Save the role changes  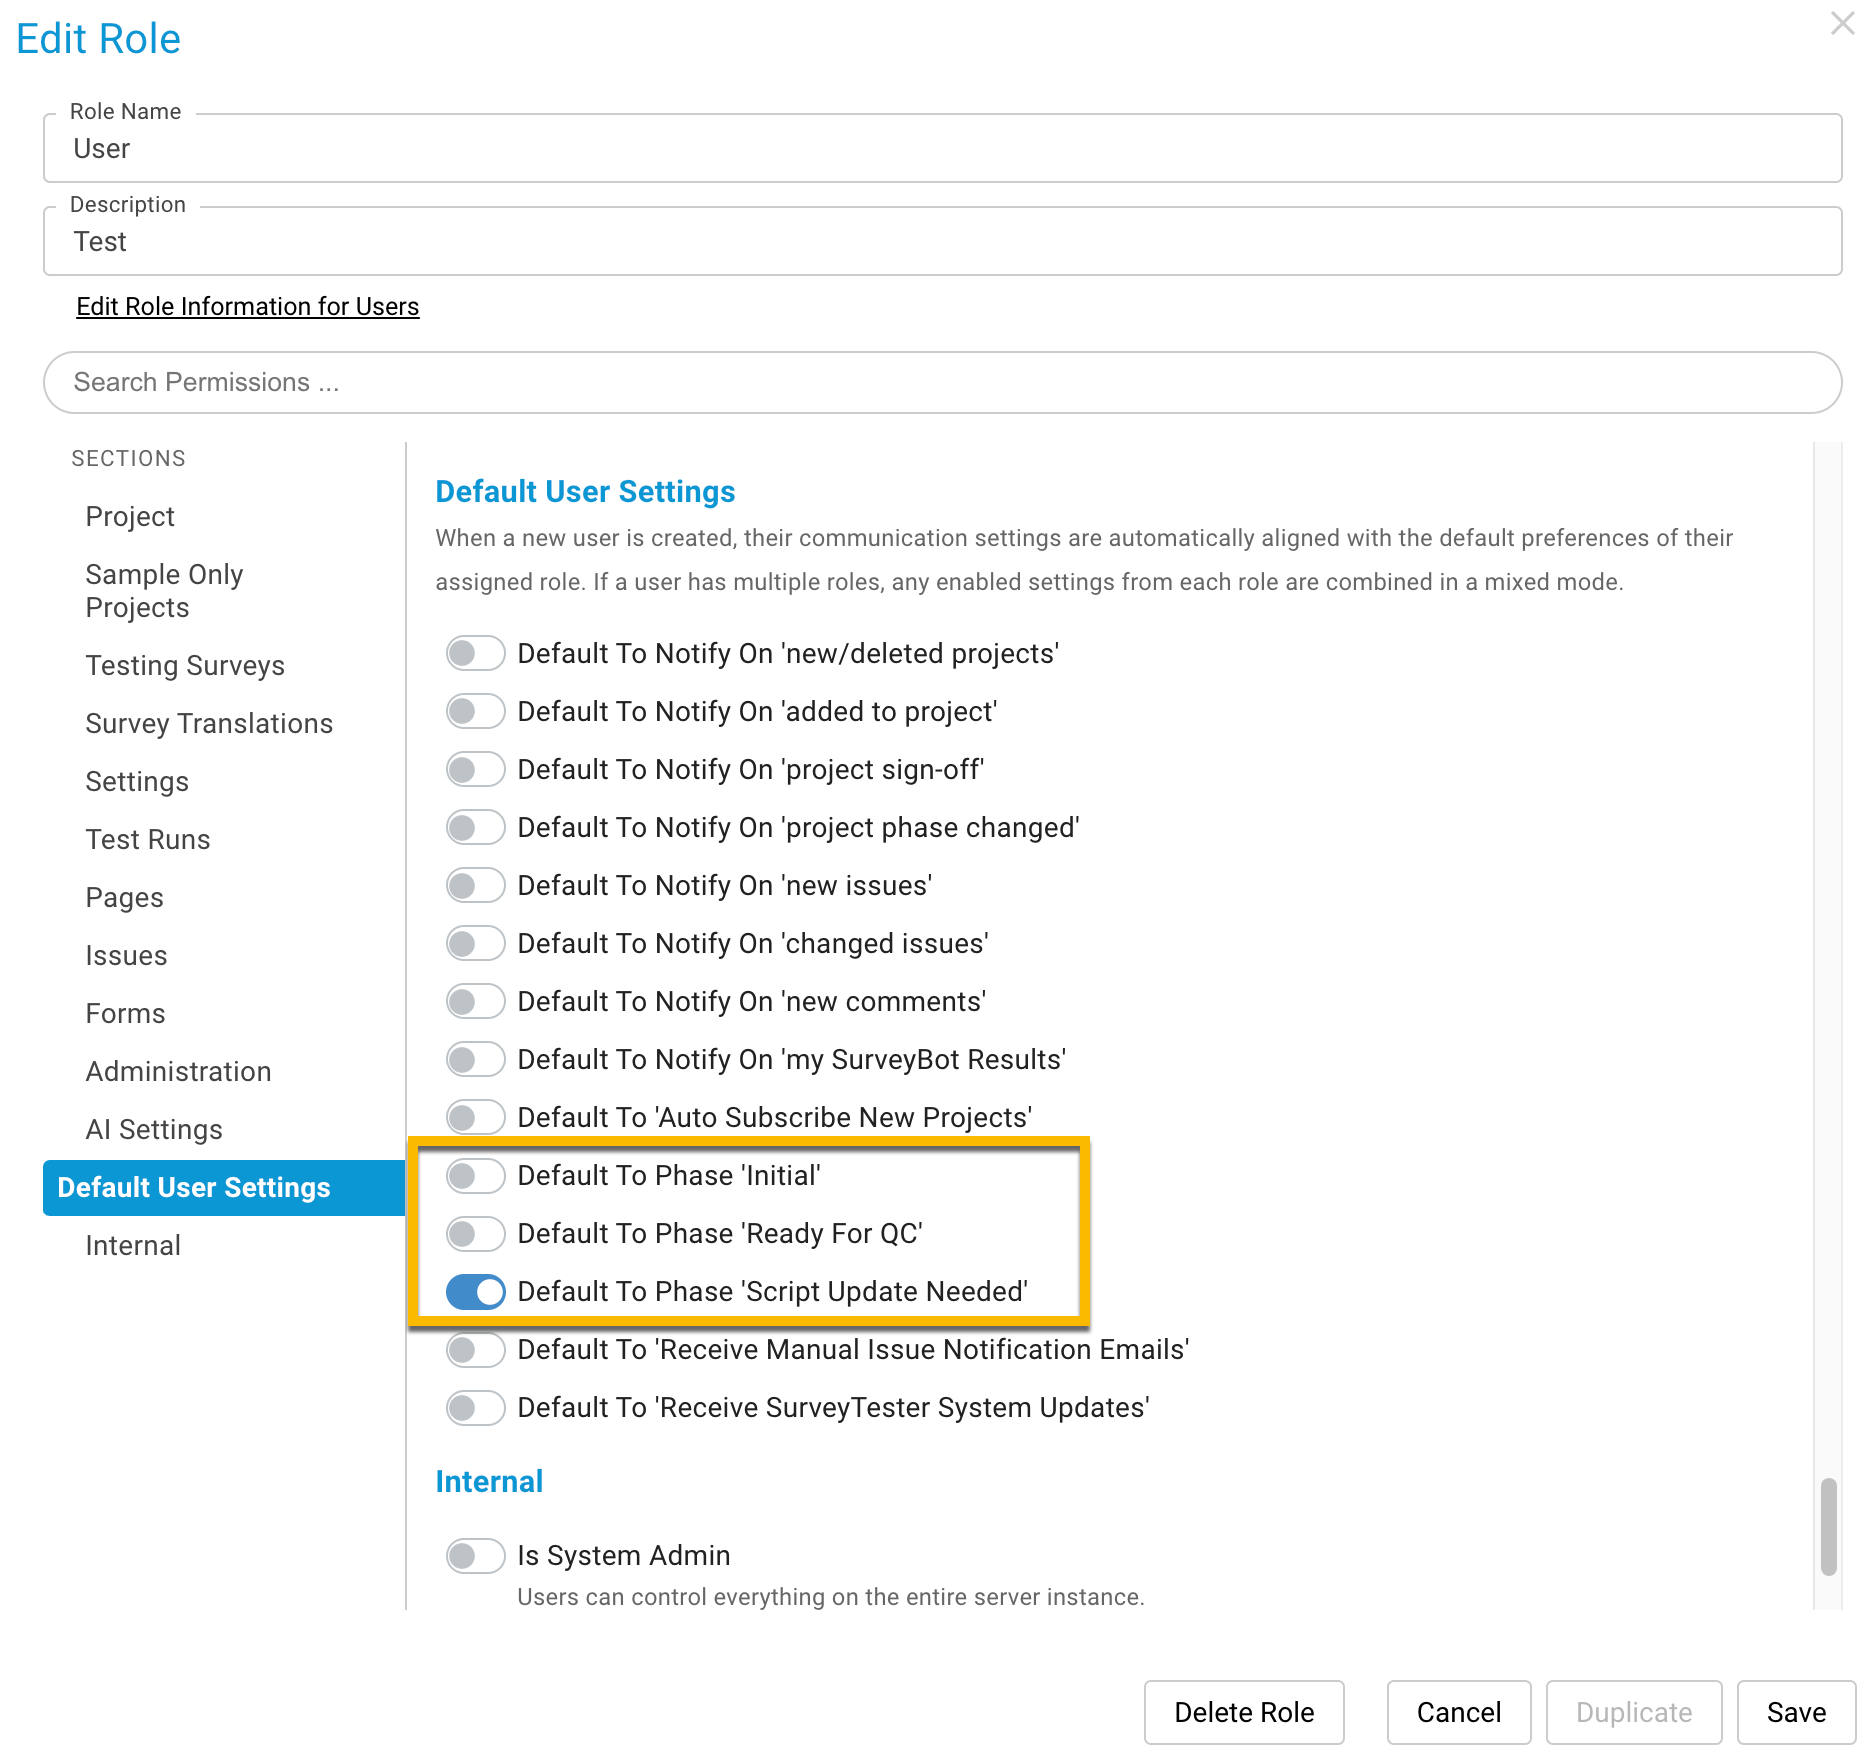point(1796,1712)
